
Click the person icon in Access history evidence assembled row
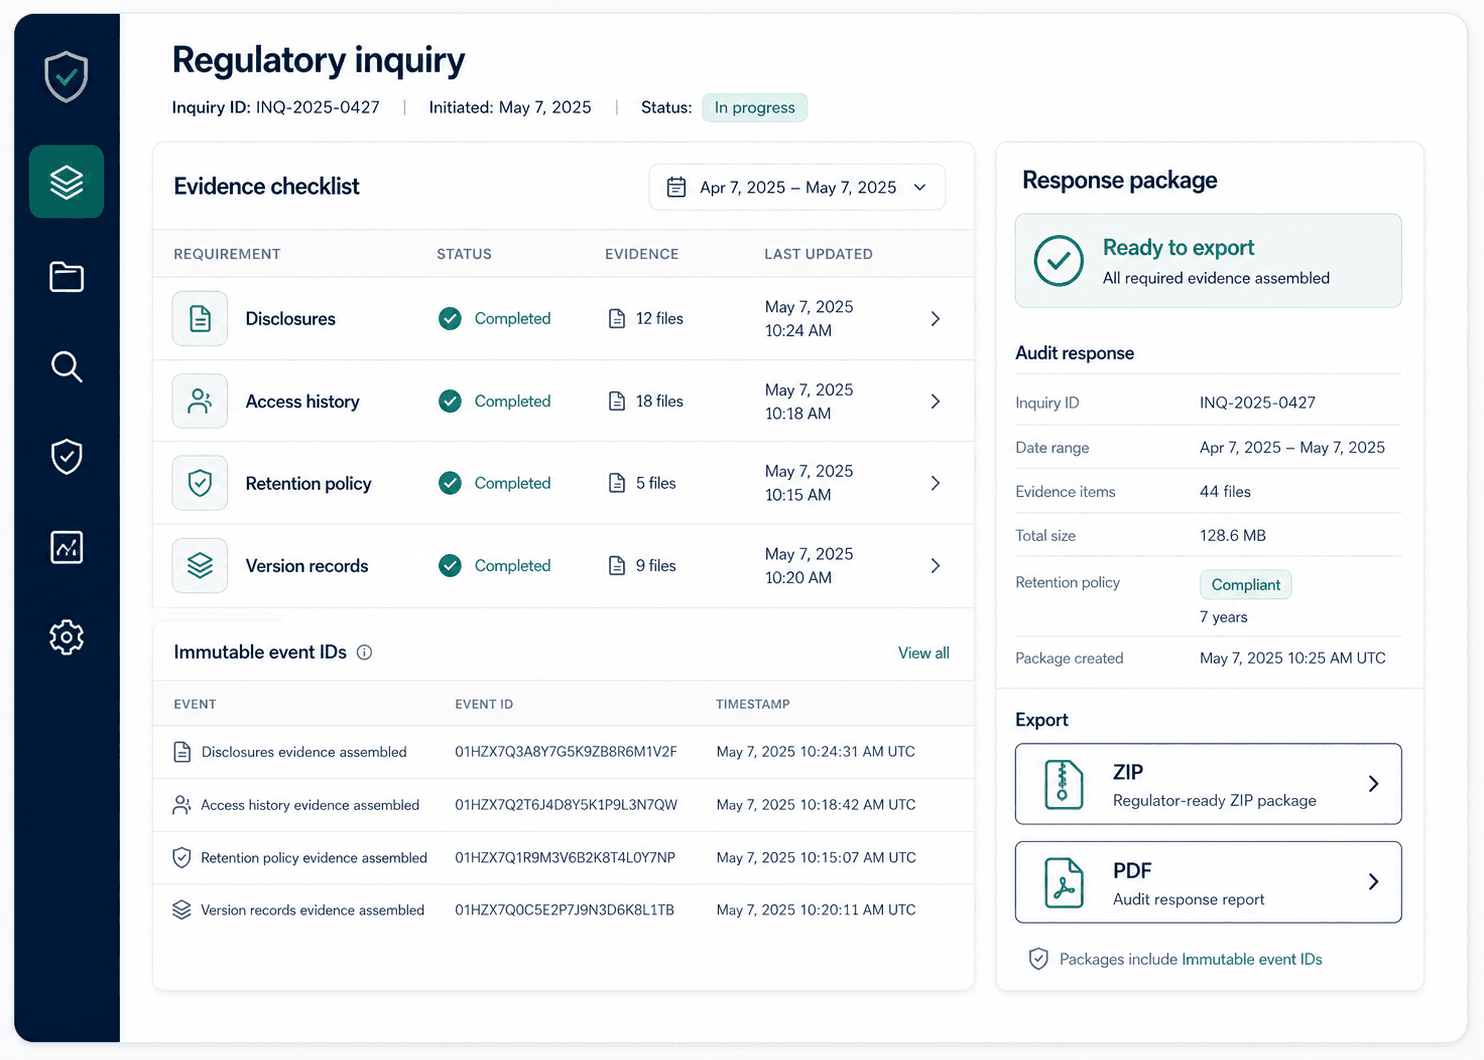tap(182, 805)
